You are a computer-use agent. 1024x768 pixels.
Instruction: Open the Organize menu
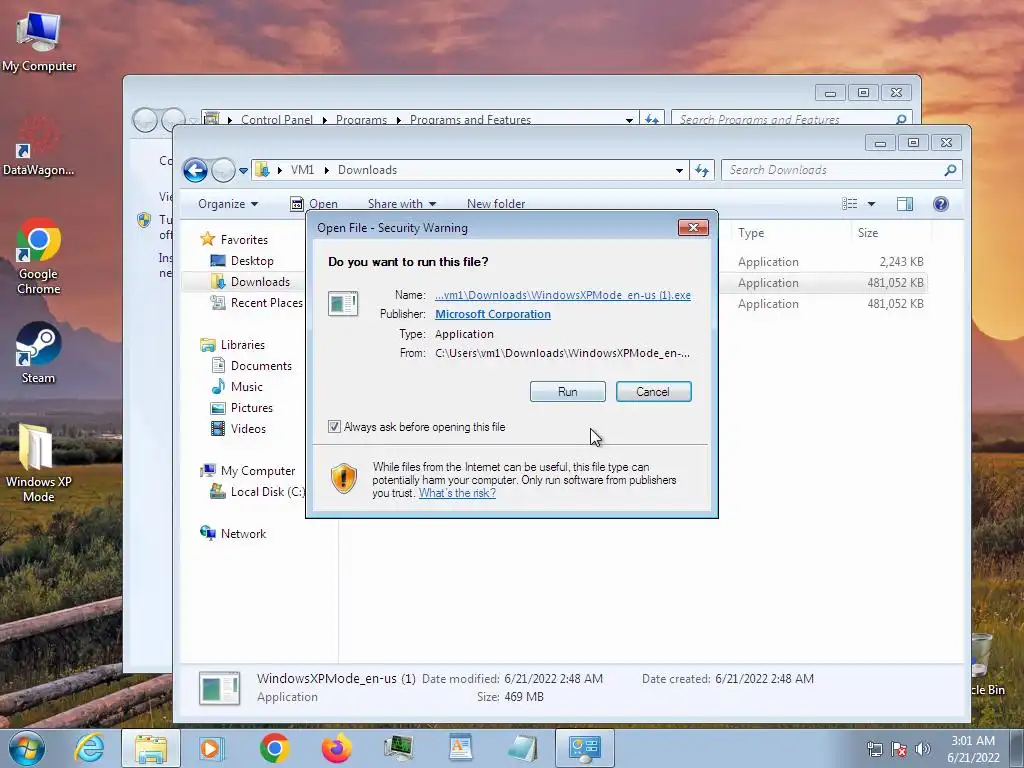pyautogui.click(x=228, y=204)
